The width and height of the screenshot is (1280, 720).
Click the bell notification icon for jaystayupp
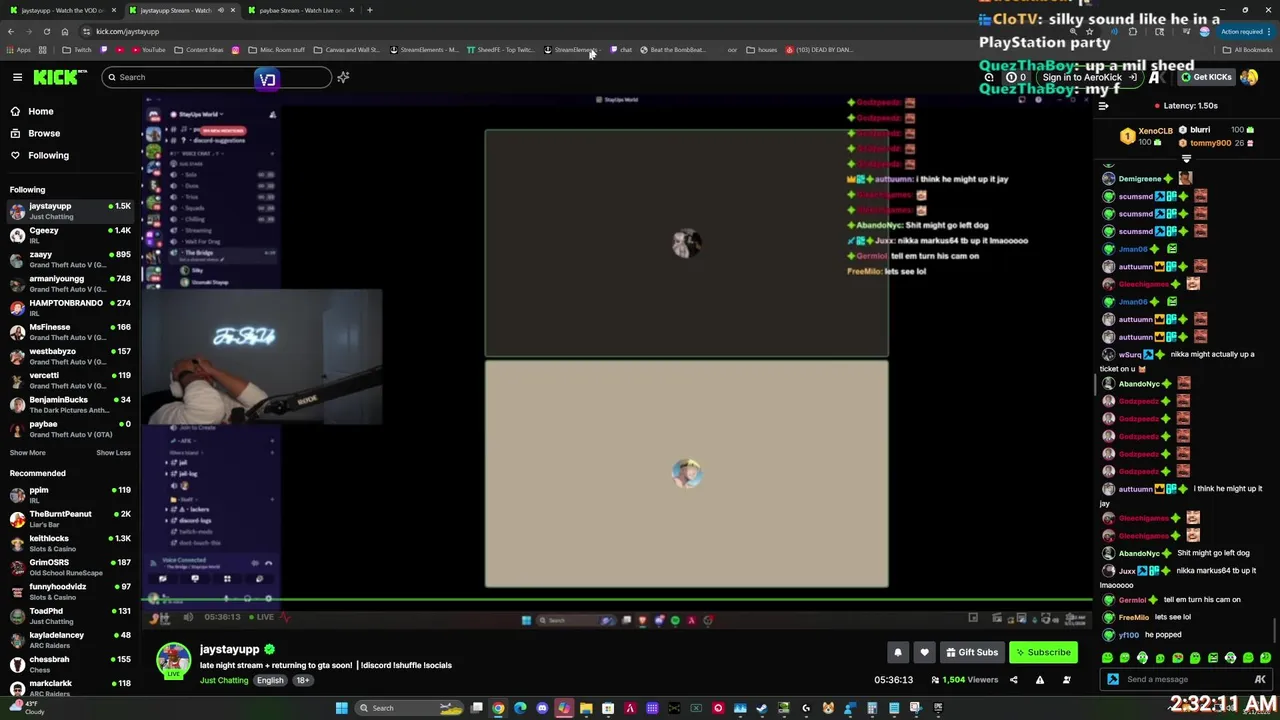pyautogui.click(x=898, y=652)
